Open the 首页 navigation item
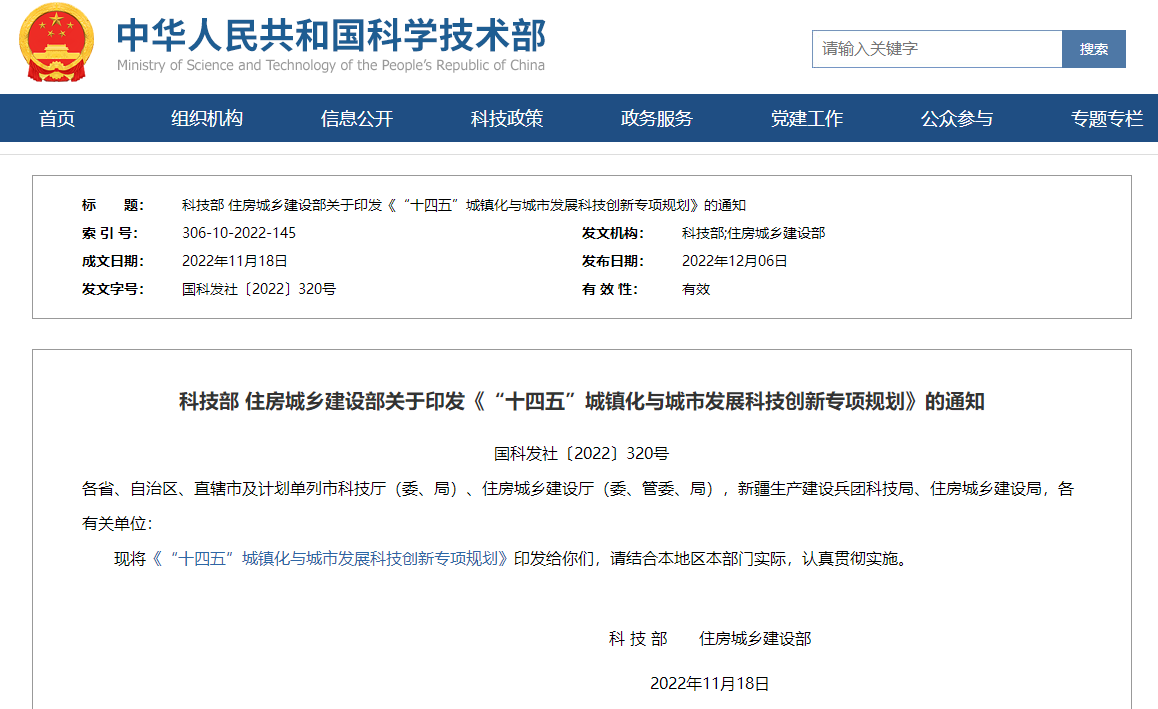The image size is (1158, 709). click(x=57, y=118)
